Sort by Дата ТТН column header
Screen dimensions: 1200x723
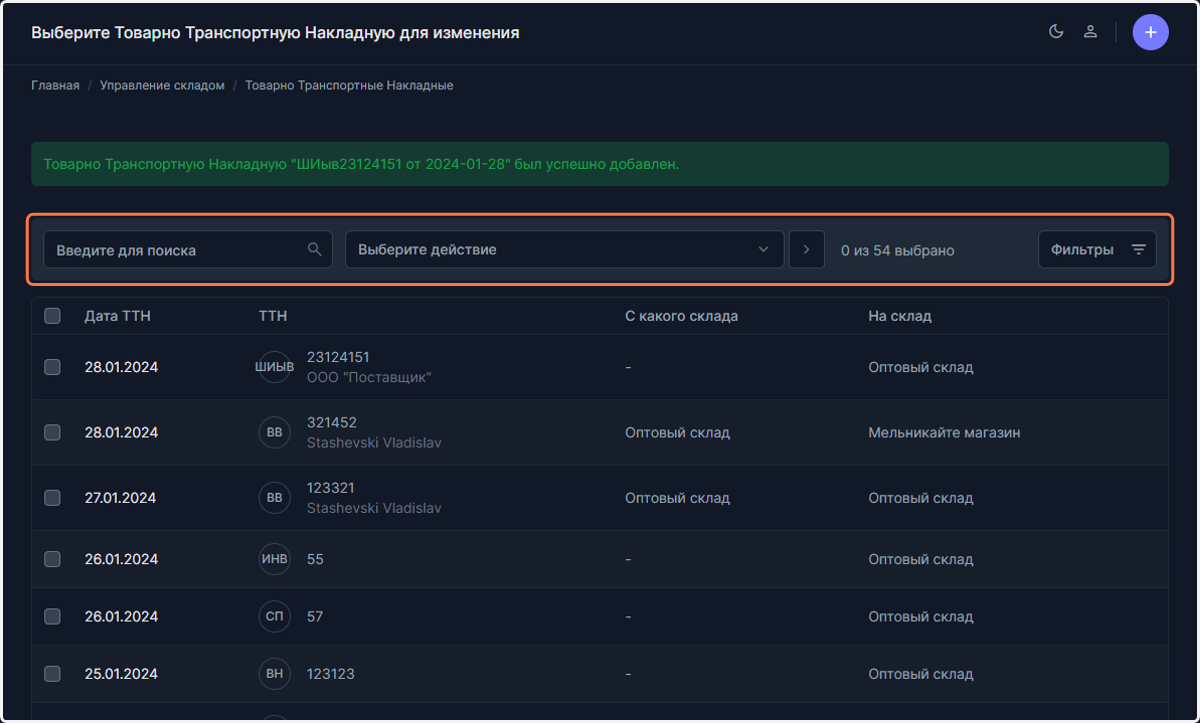click(118, 316)
